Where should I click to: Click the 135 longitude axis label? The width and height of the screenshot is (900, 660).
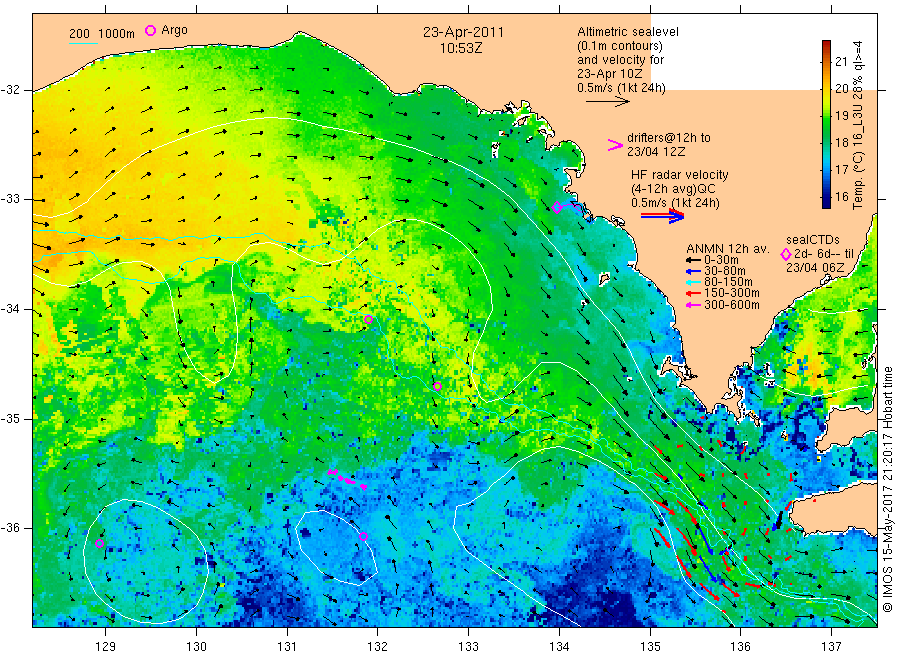click(x=650, y=647)
